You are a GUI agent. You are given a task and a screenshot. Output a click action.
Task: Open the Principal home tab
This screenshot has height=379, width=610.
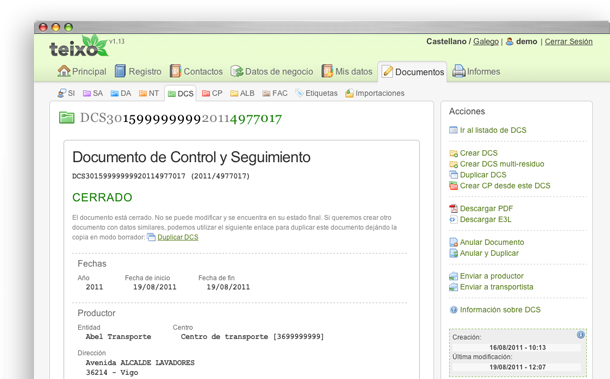coord(82,72)
